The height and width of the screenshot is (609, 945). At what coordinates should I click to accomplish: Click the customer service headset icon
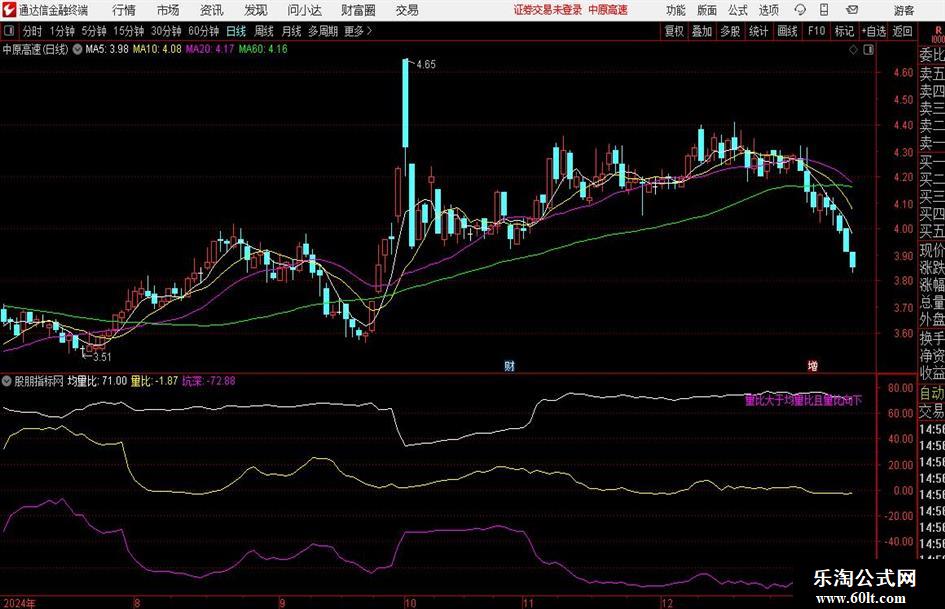800,10
